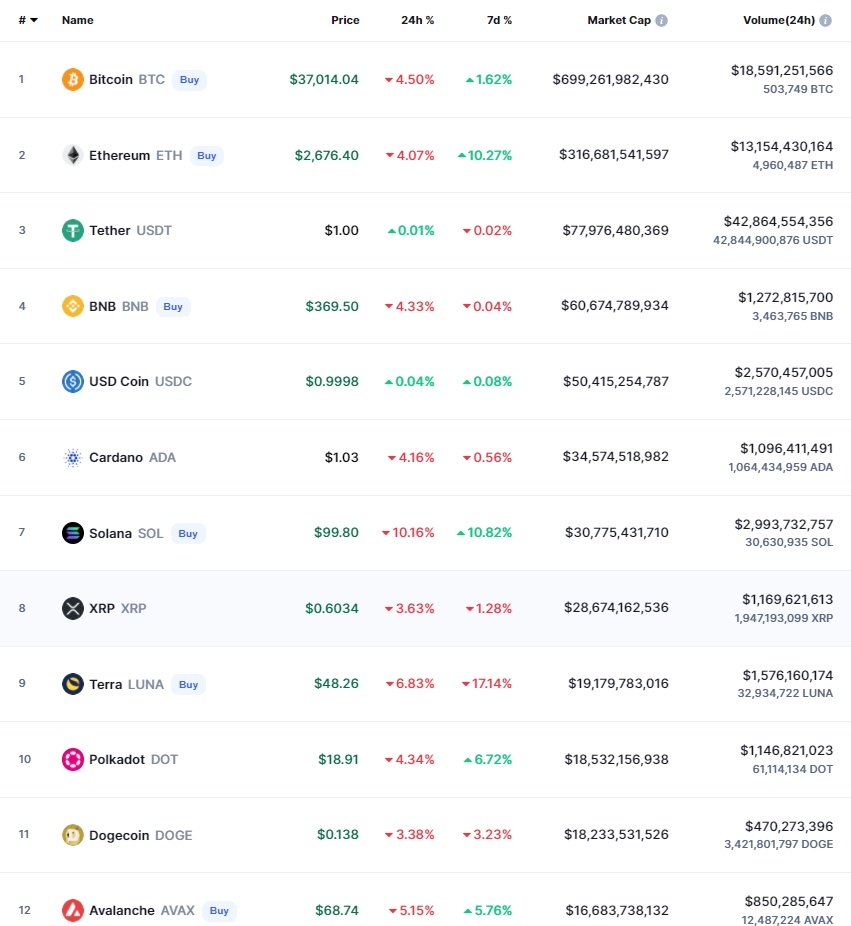Sort the table by 24h % column
Viewport: 851px width, 926px height.
pyautogui.click(x=418, y=20)
